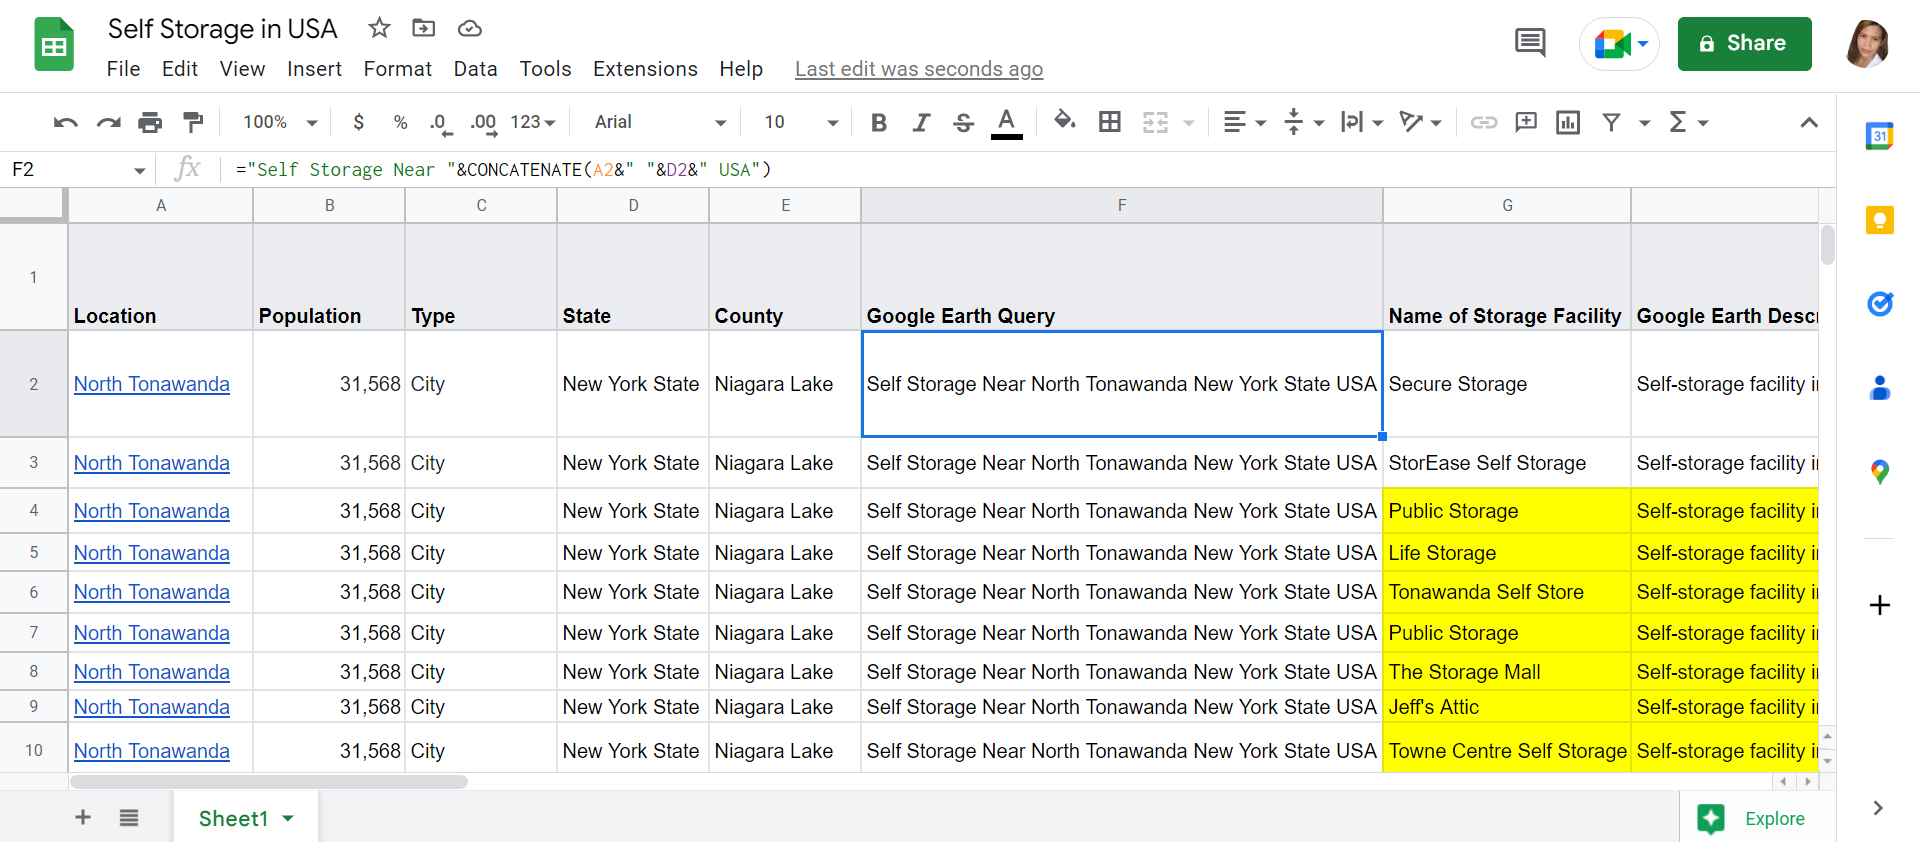Toggle italic text formatting

click(x=921, y=122)
